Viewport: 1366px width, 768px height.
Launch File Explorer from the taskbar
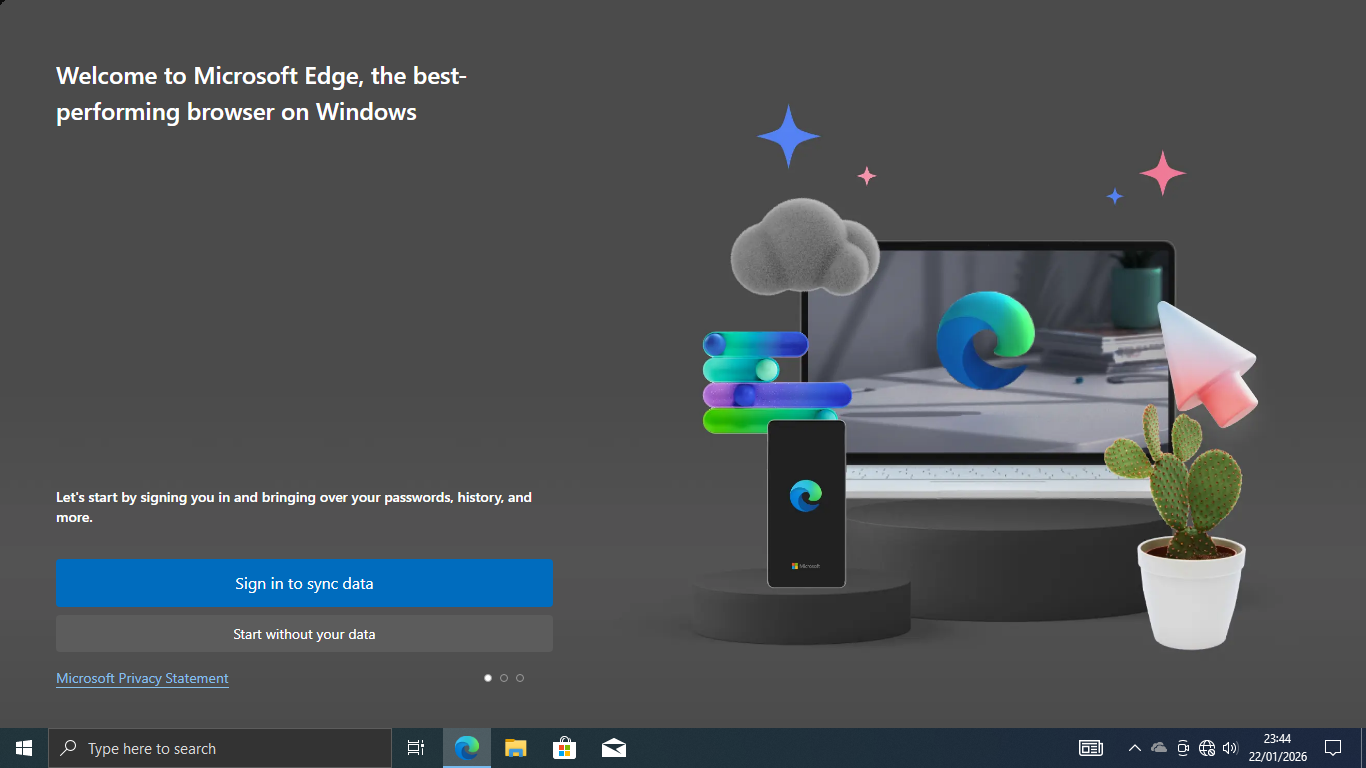tap(516, 748)
